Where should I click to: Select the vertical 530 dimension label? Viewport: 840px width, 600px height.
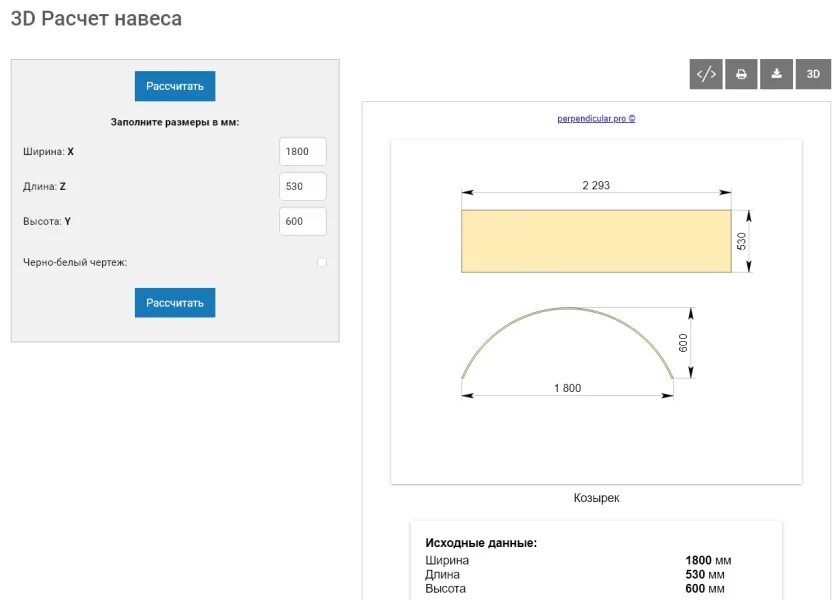(741, 241)
